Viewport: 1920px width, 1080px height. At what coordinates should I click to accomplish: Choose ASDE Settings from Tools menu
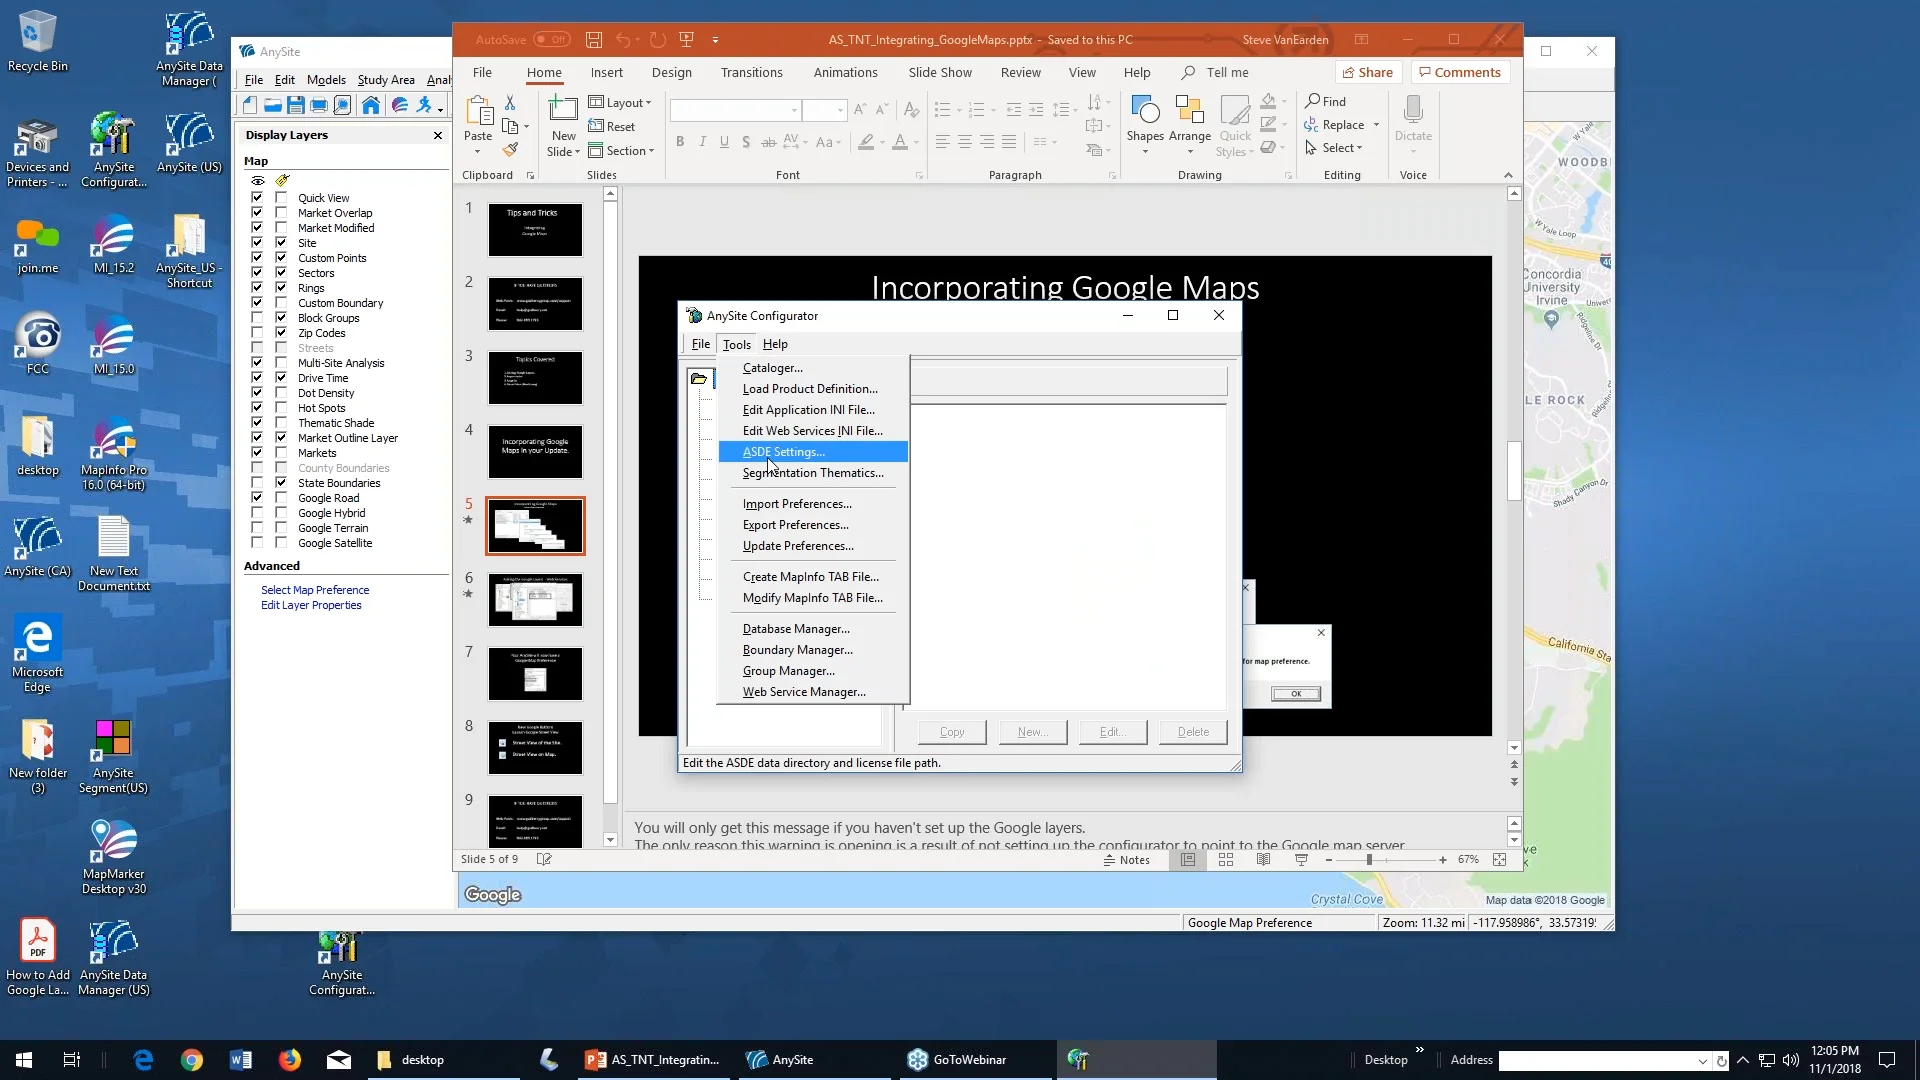[813, 452]
